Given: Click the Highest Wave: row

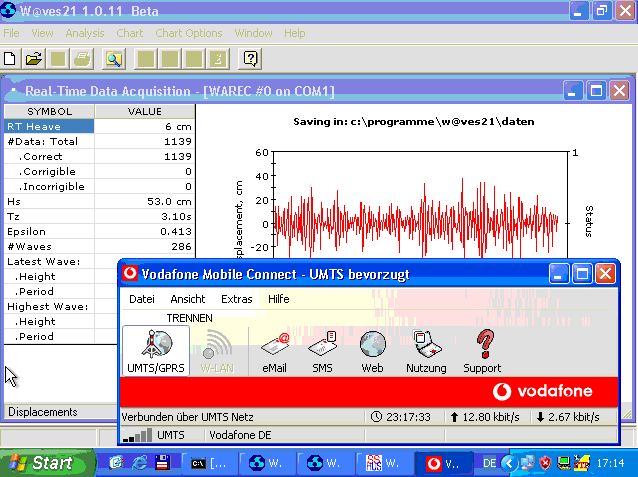Looking at the screenshot, I should [x=61, y=306].
